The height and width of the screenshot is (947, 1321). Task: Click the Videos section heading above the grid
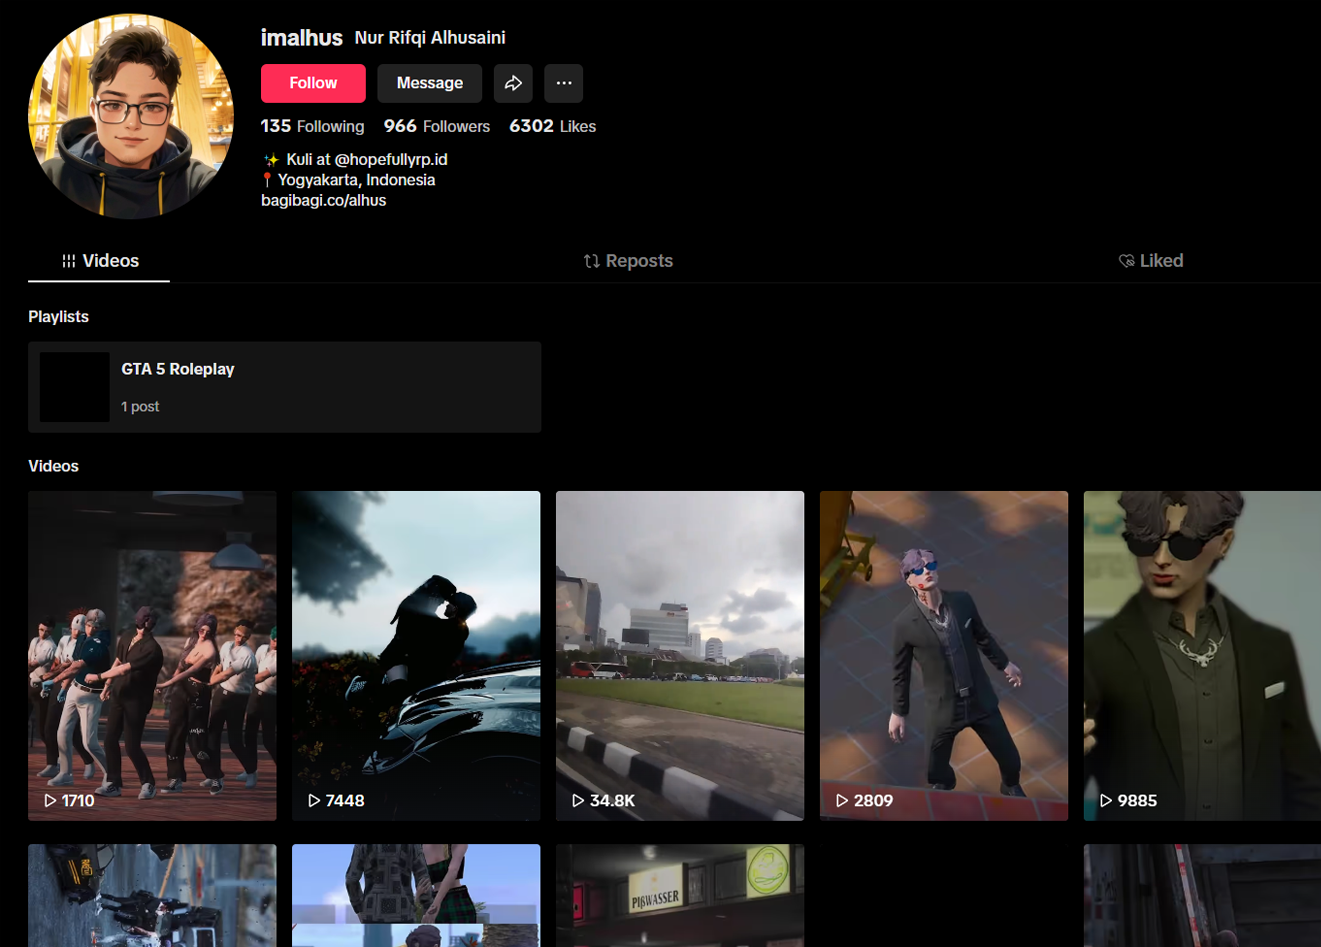tap(53, 467)
